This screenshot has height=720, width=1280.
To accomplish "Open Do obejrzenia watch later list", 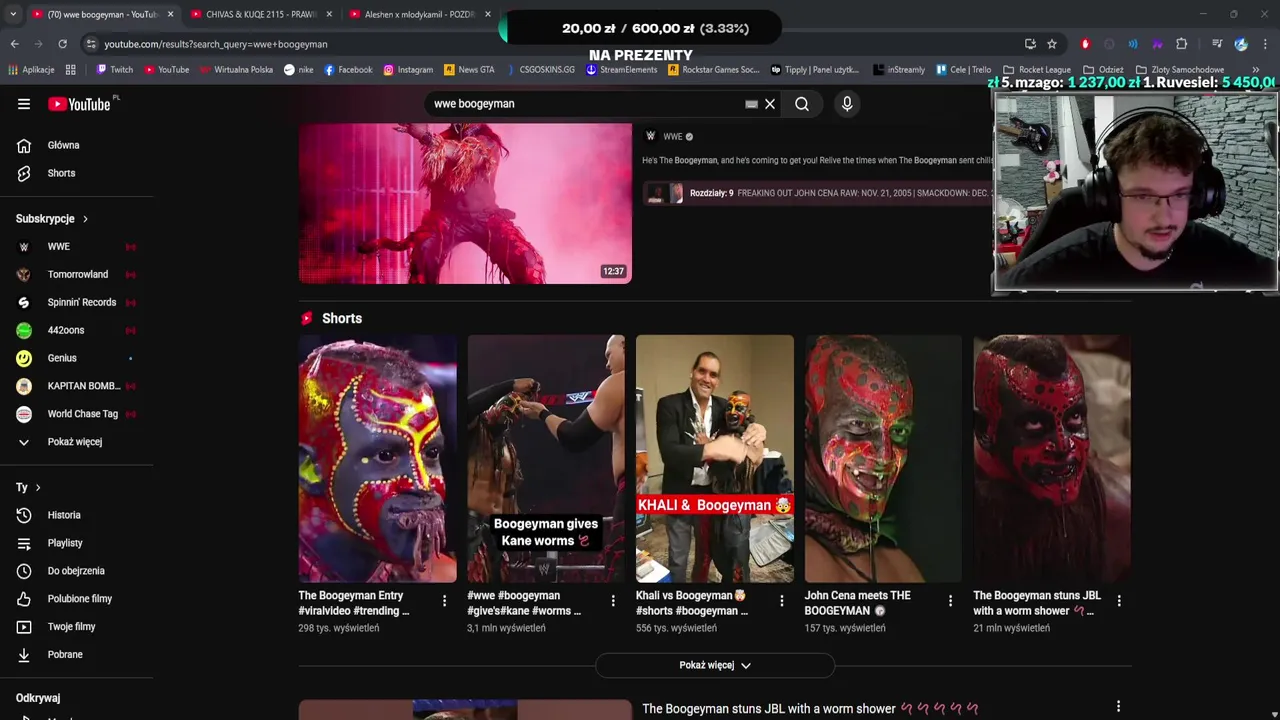I will coord(77,571).
